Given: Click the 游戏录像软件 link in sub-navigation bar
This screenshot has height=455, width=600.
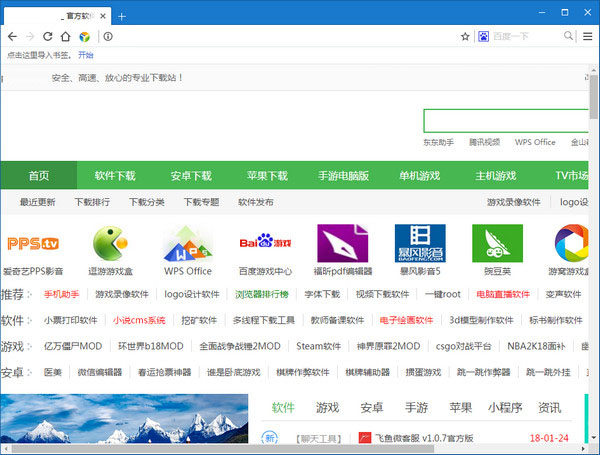Looking at the screenshot, I should (x=514, y=202).
